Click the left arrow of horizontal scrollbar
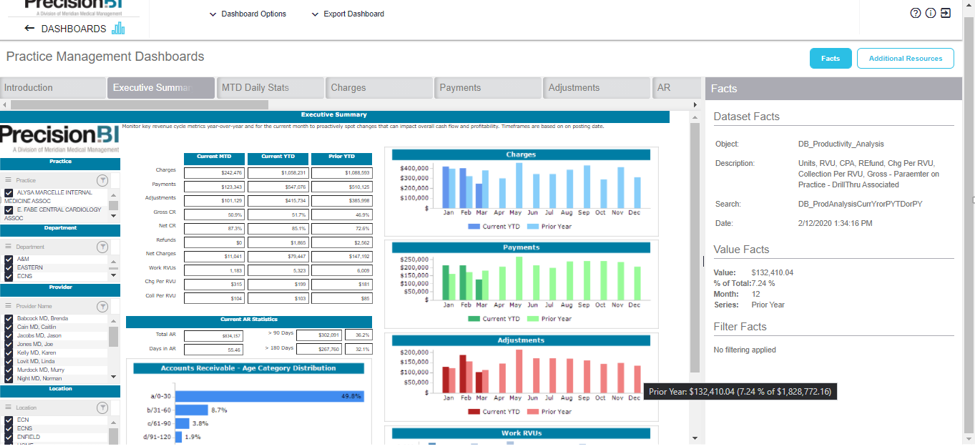The image size is (975, 445). (4, 104)
